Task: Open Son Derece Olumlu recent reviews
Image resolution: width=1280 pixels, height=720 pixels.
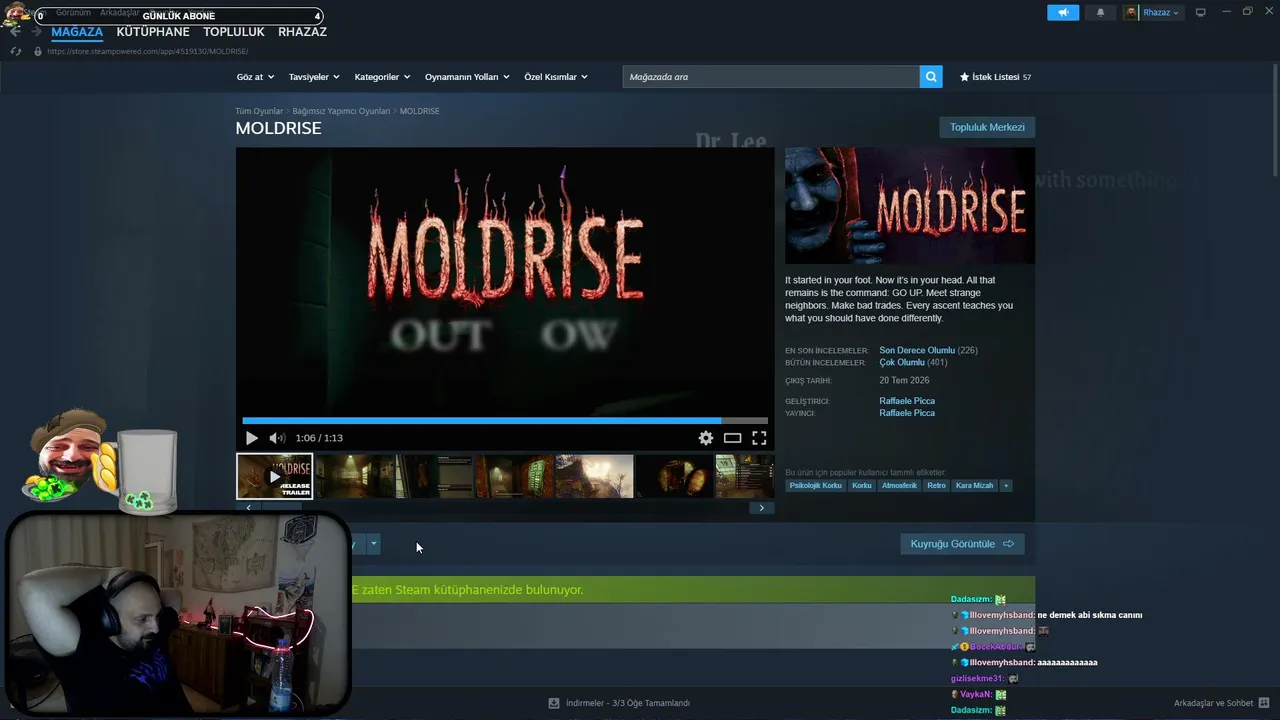Action: point(917,351)
